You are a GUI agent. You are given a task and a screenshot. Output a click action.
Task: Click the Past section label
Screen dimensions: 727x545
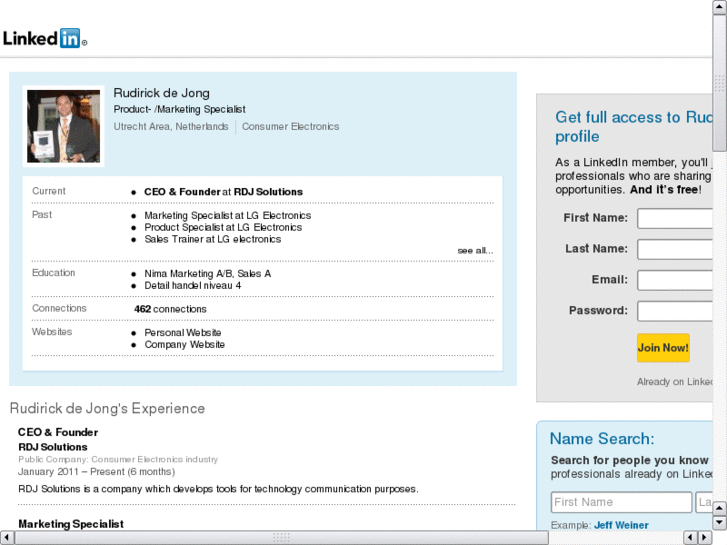tap(42, 215)
